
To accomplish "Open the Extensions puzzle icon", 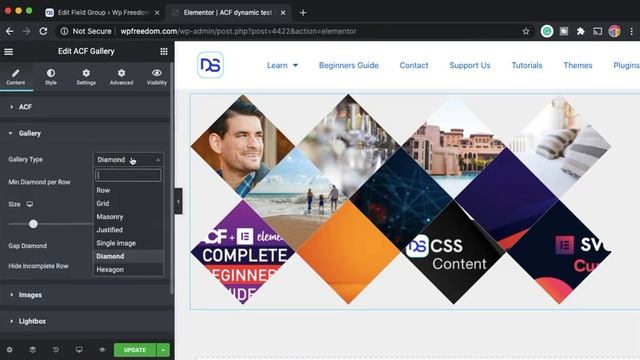I will [580, 31].
